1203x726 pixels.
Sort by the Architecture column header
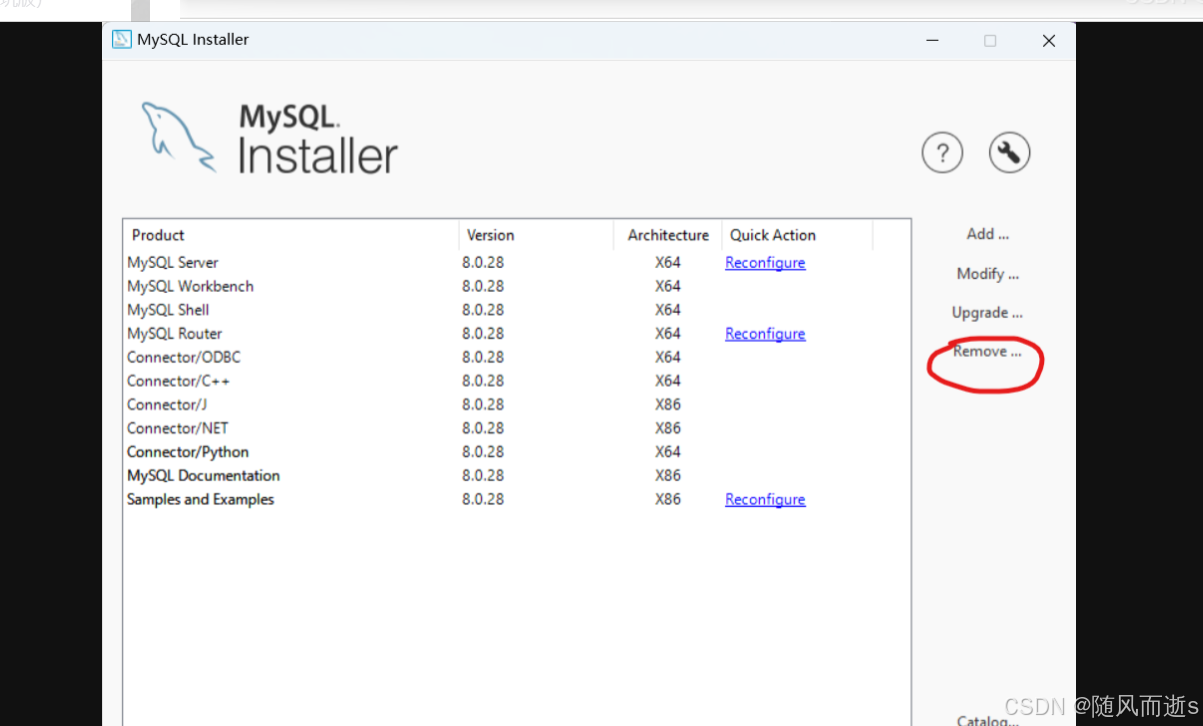[x=667, y=235]
